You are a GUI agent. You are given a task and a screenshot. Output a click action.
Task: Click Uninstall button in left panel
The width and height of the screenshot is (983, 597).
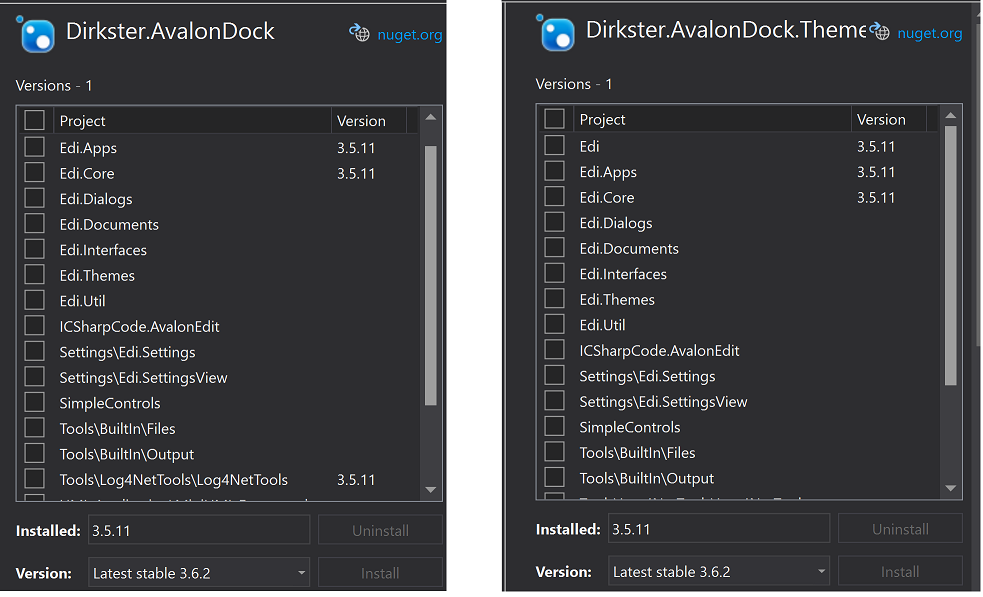point(380,531)
